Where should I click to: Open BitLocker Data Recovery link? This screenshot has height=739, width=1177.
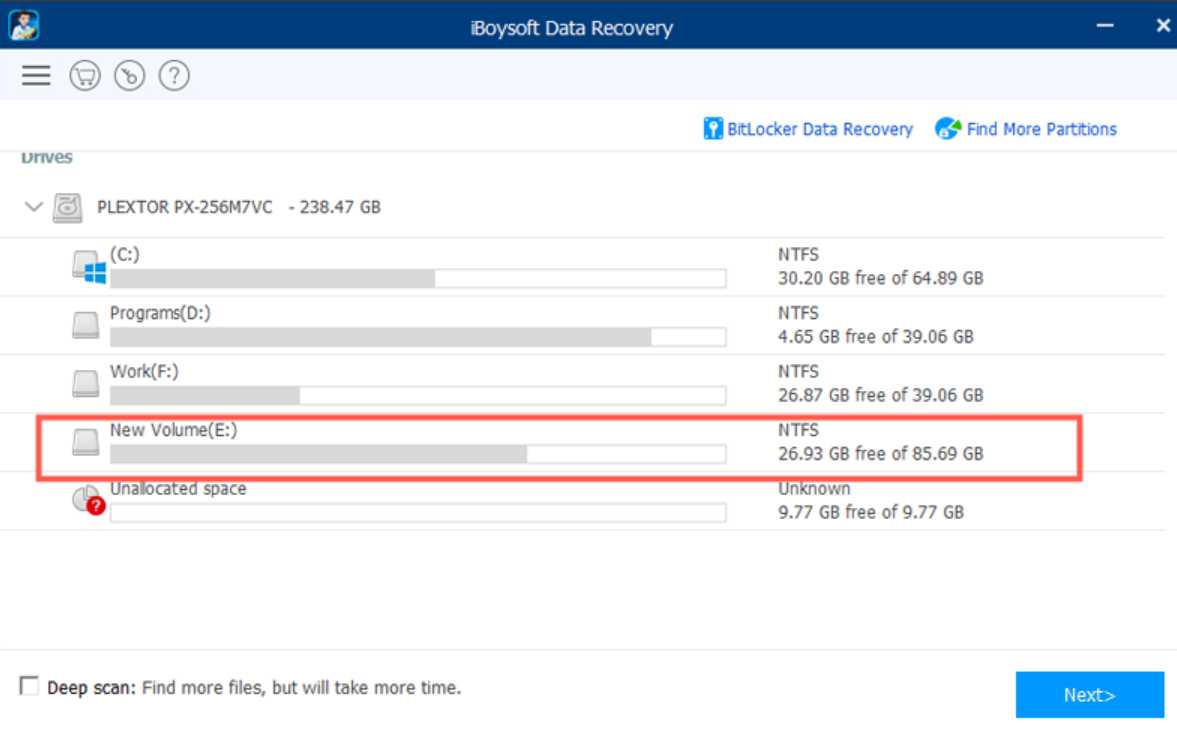coord(820,129)
